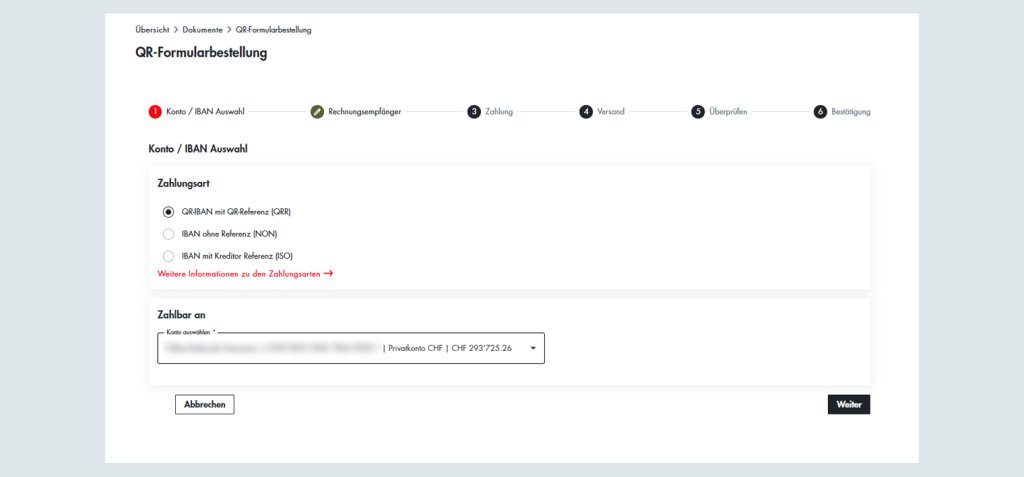Click the step 4 number circle
This screenshot has width=1024, height=477.
pyautogui.click(x=586, y=111)
